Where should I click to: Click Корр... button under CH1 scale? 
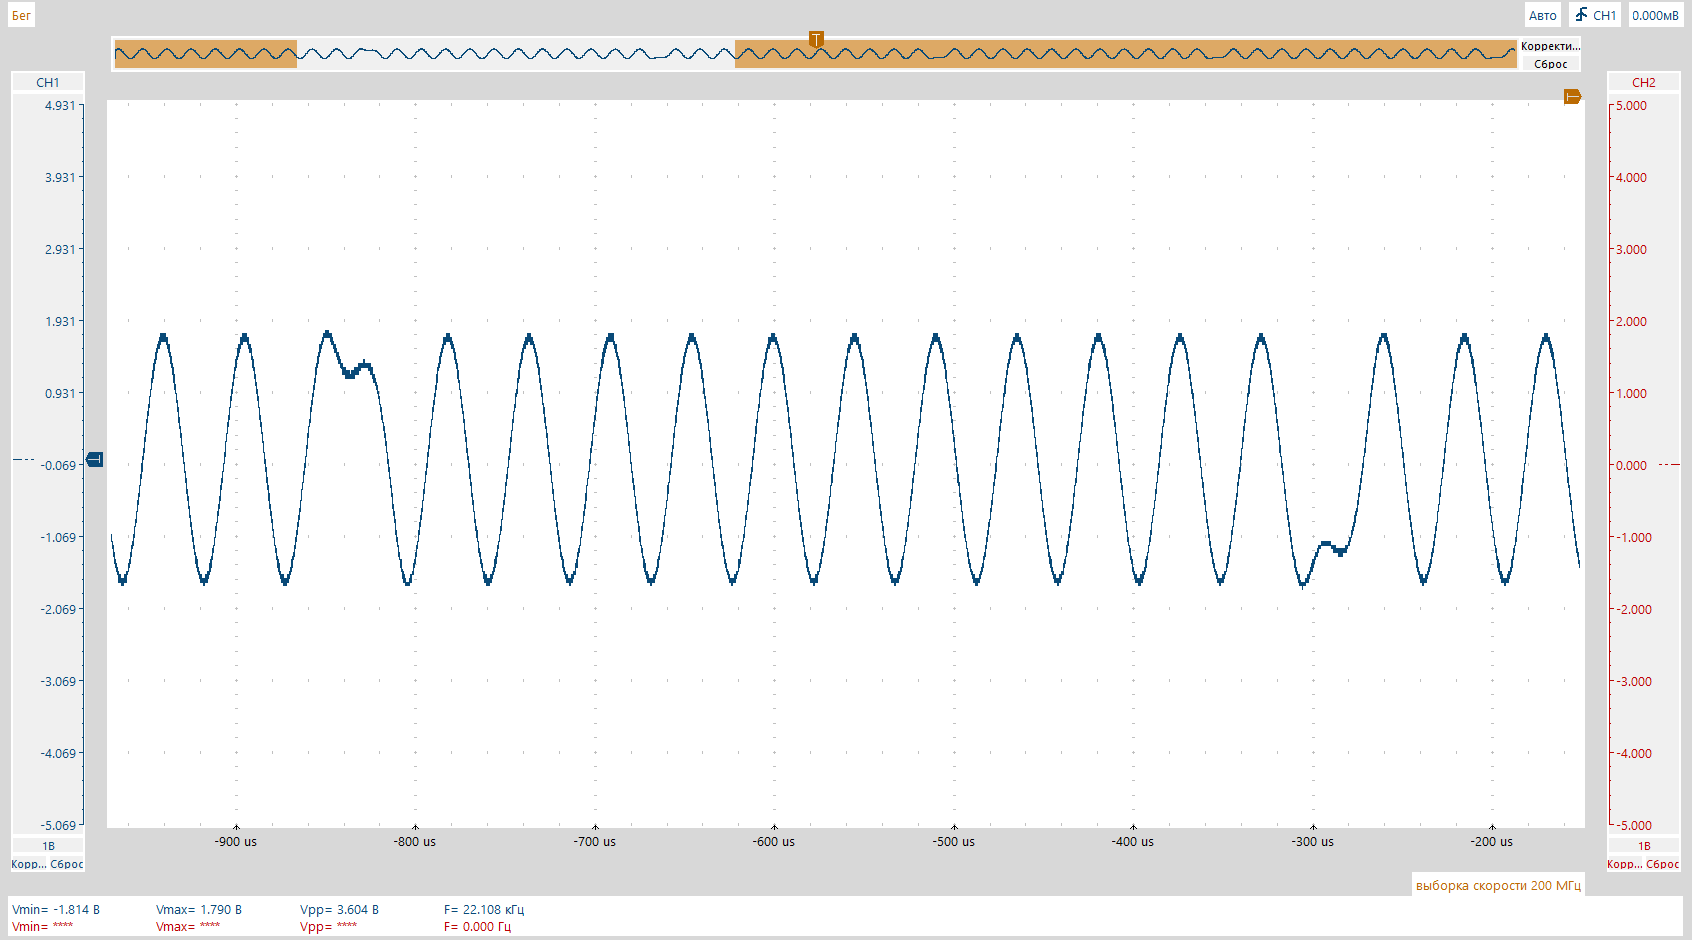click(28, 864)
